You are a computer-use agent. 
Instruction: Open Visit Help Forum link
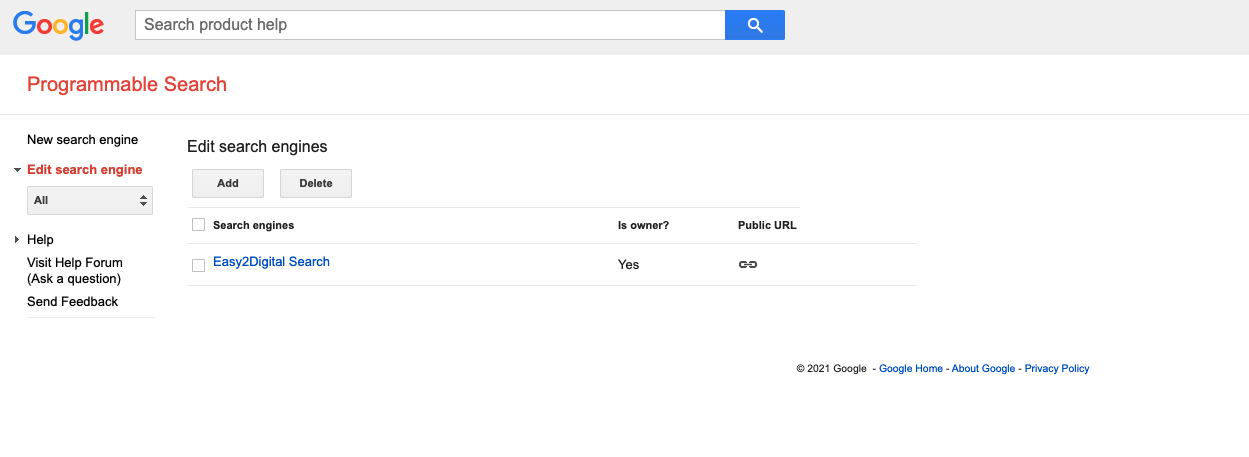(x=75, y=271)
